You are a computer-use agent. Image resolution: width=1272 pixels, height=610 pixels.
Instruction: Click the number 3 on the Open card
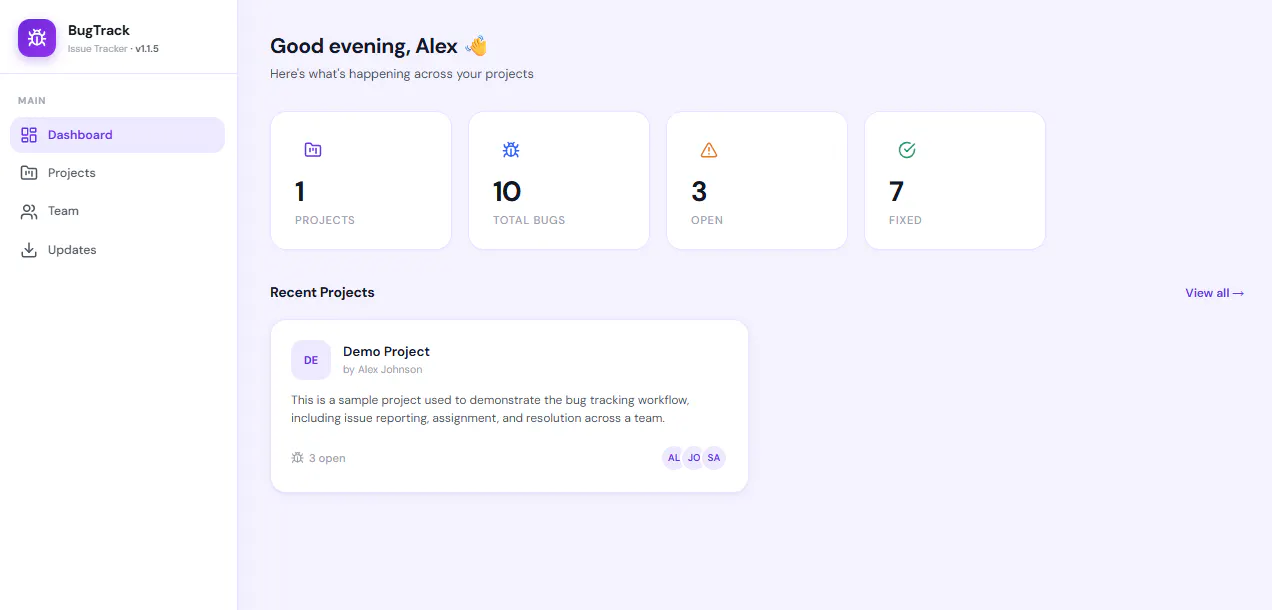pos(699,191)
